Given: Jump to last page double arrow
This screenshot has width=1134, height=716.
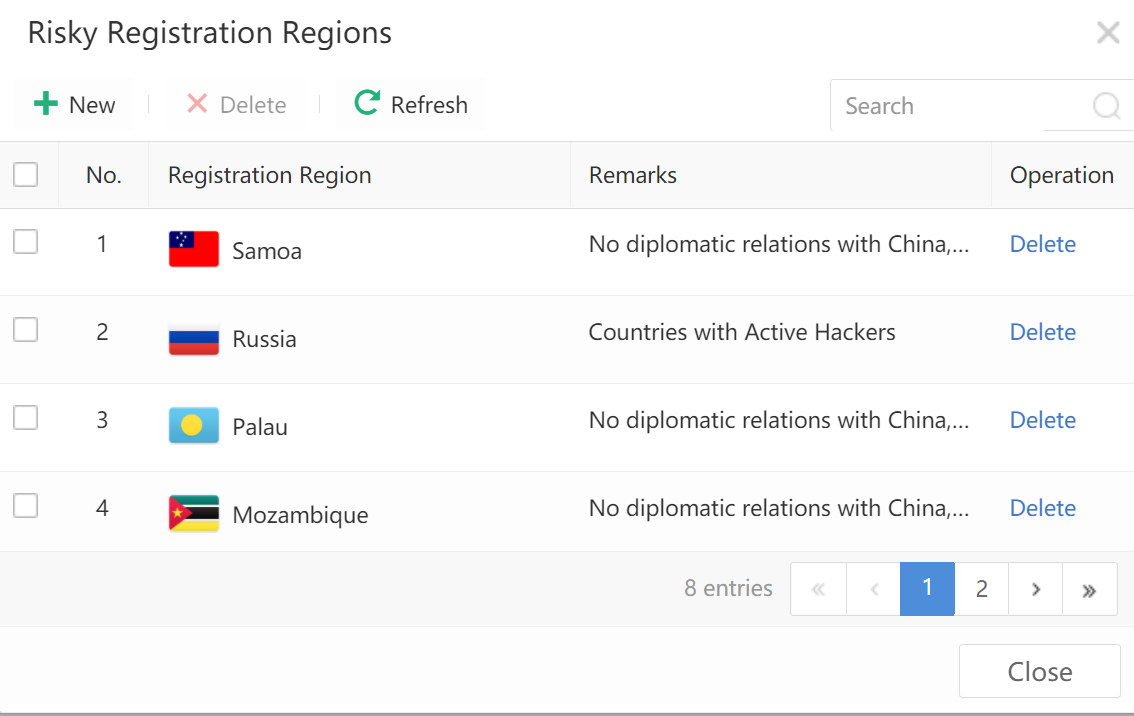Looking at the screenshot, I should pos(1089,589).
